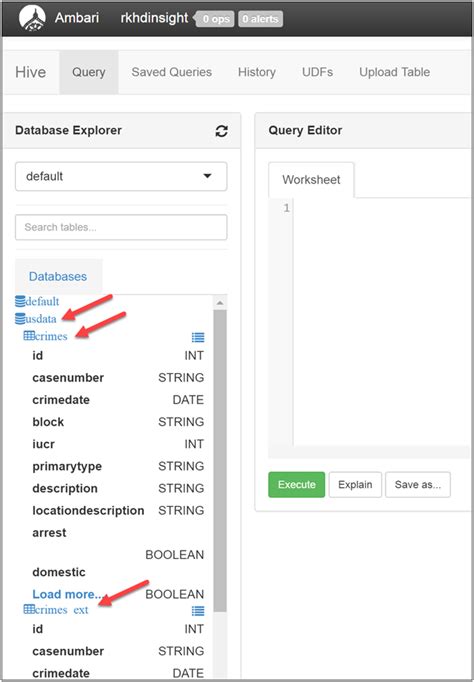Collapse the crimes table entry
Screen dimensions: 474x682
[51, 336]
